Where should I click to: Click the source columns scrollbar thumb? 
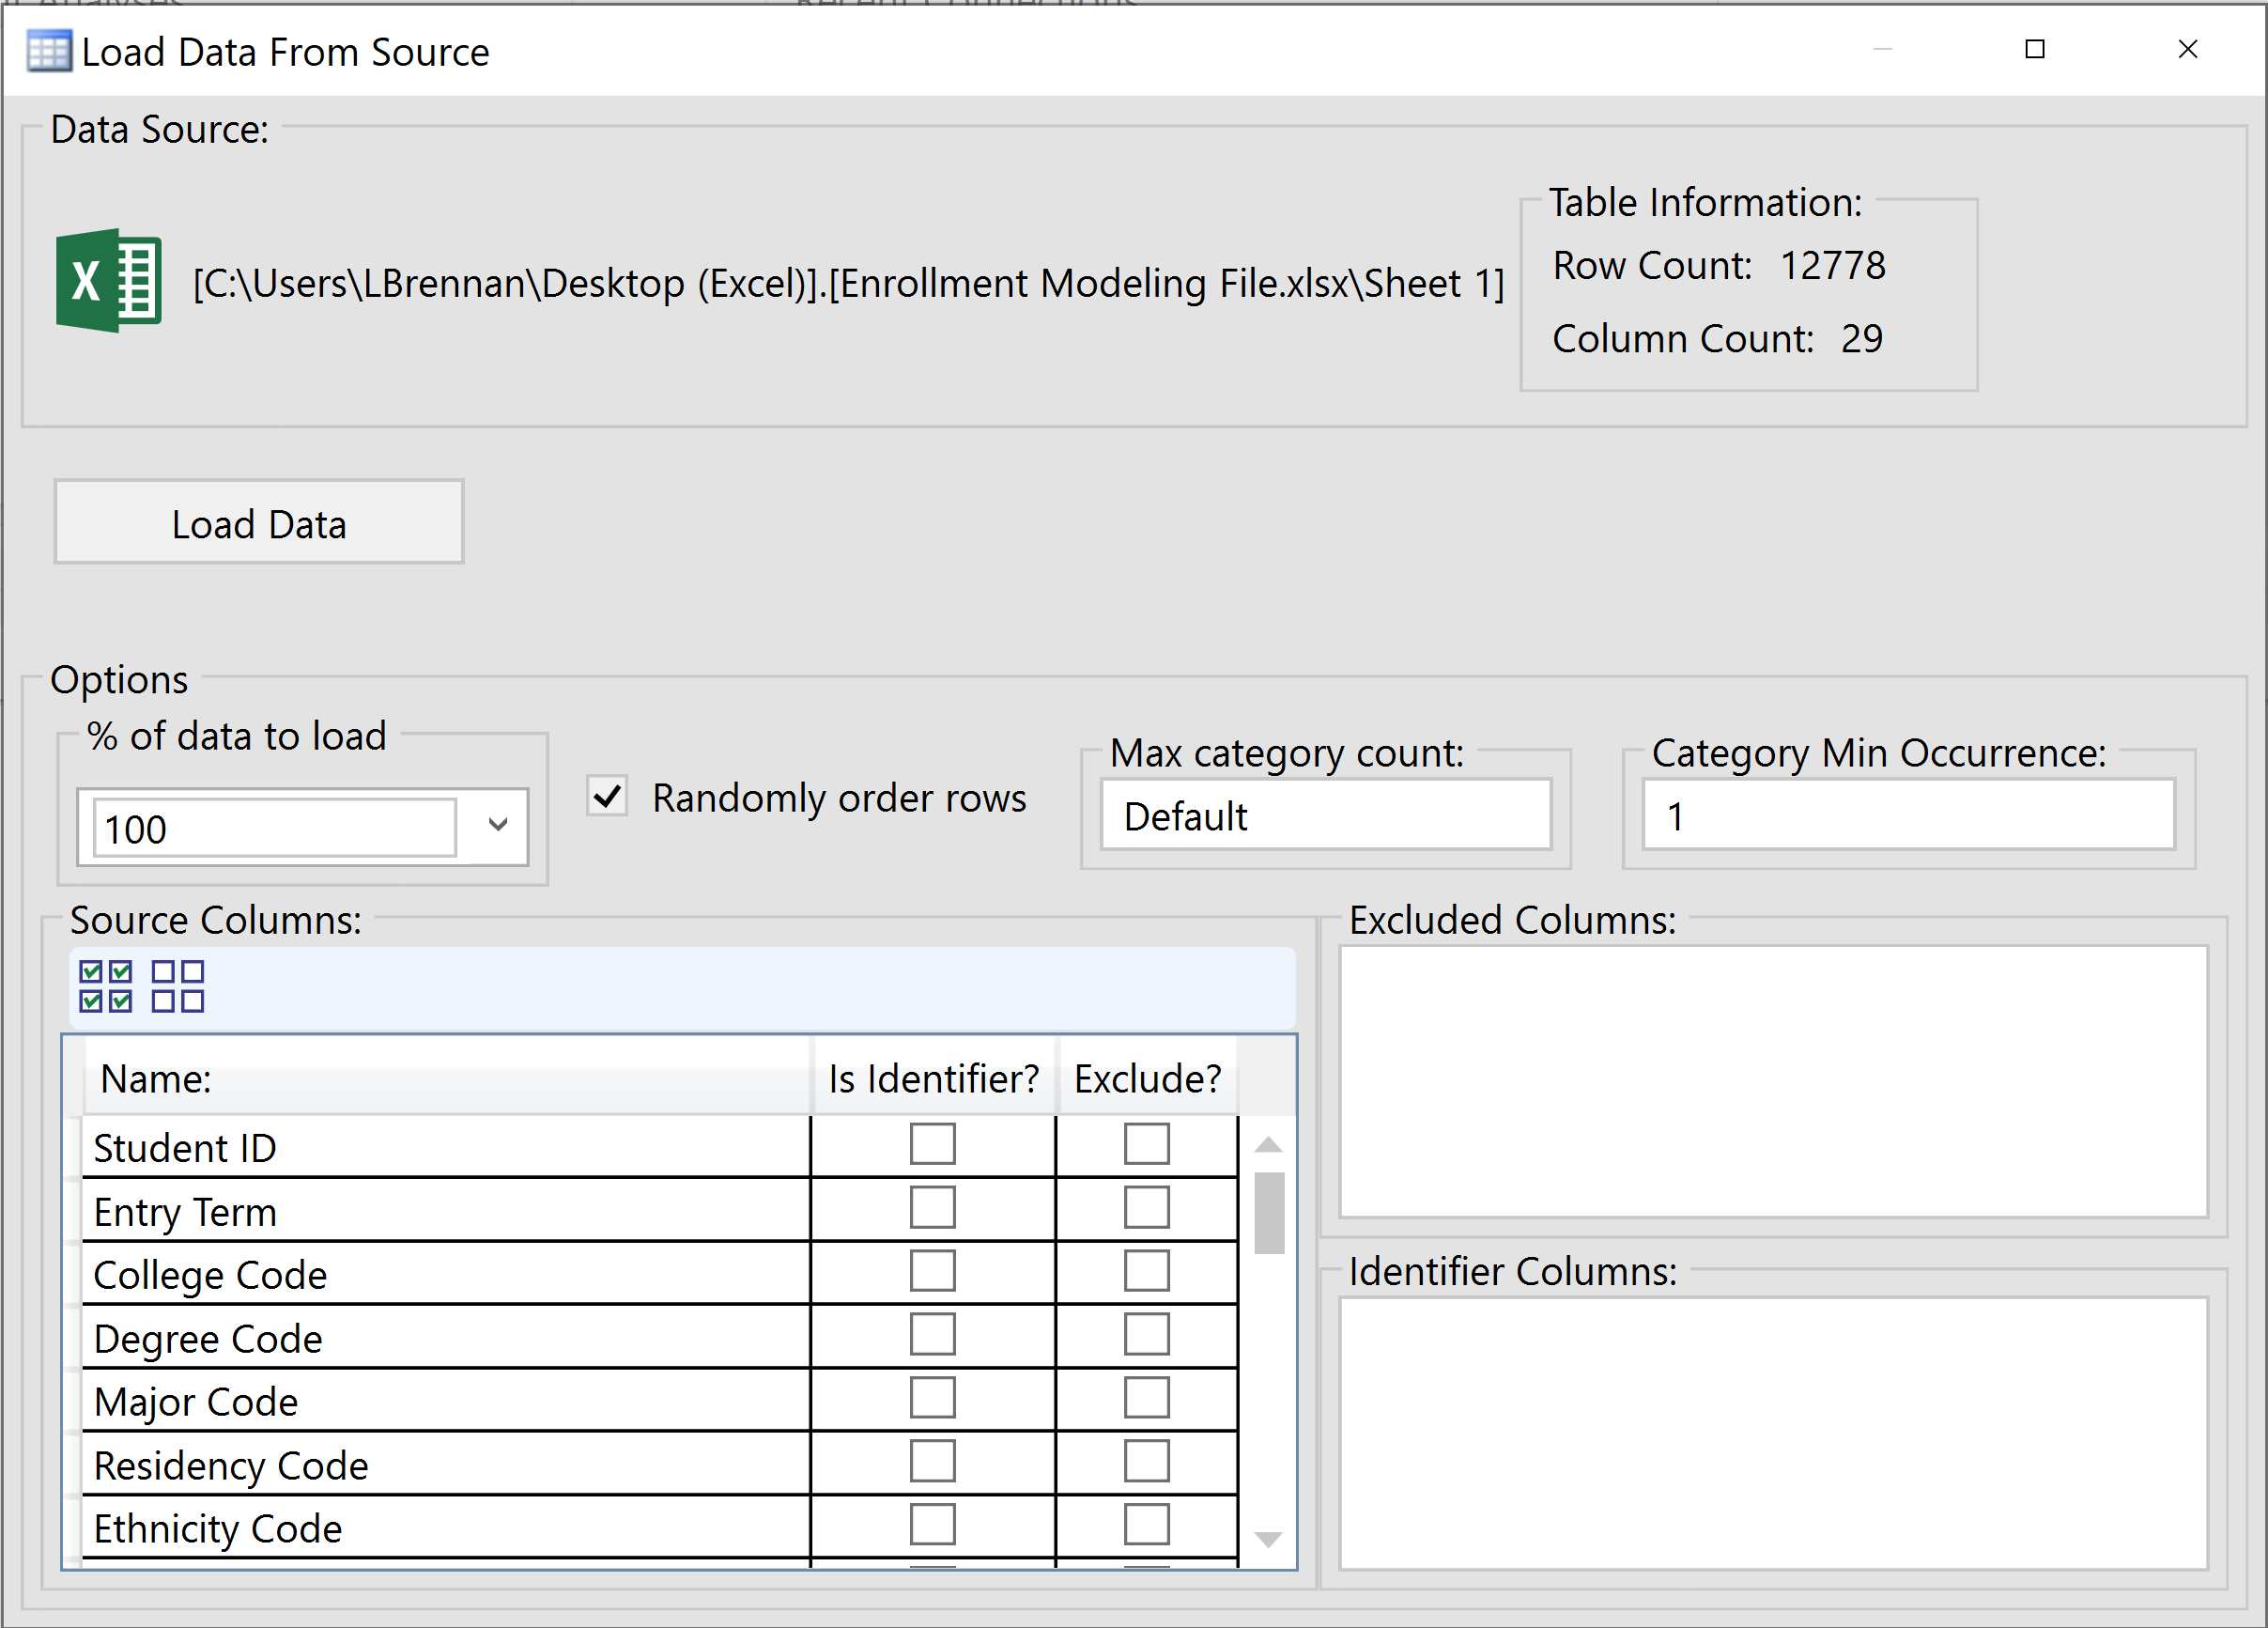[1268, 1212]
